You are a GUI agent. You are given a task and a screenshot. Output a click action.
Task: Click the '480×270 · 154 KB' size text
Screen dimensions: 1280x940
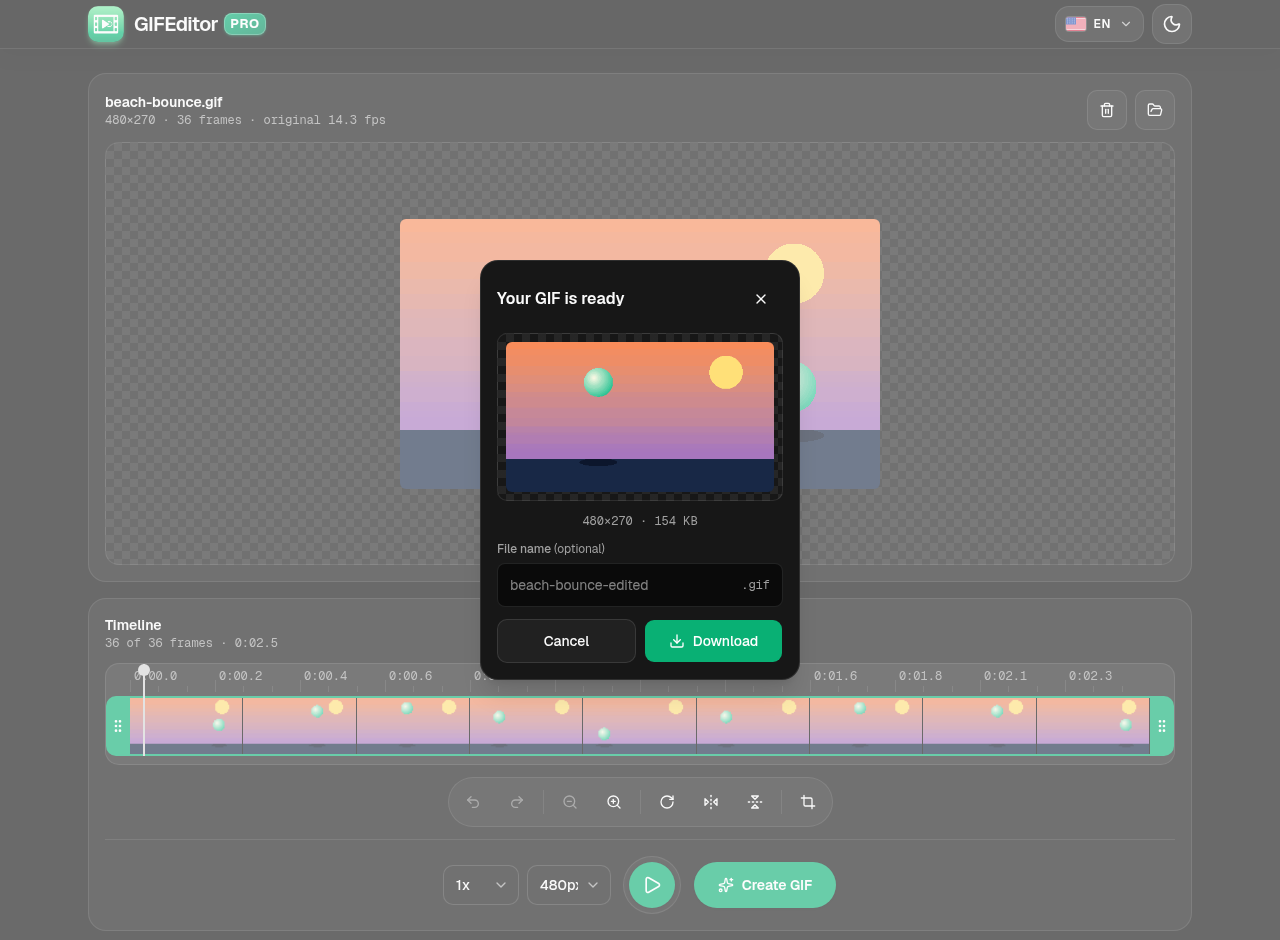tap(640, 521)
